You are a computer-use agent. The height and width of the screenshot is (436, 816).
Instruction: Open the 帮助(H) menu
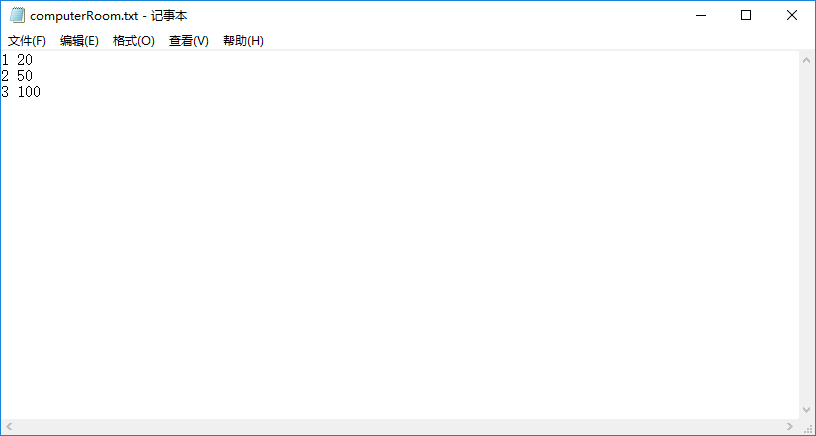(243, 41)
